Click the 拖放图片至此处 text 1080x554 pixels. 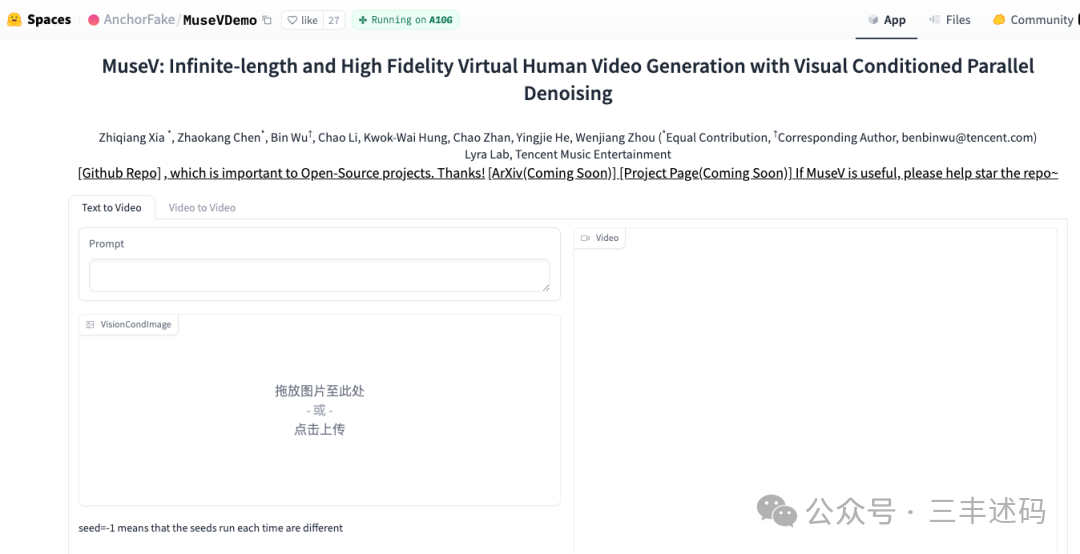coord(320,391)
